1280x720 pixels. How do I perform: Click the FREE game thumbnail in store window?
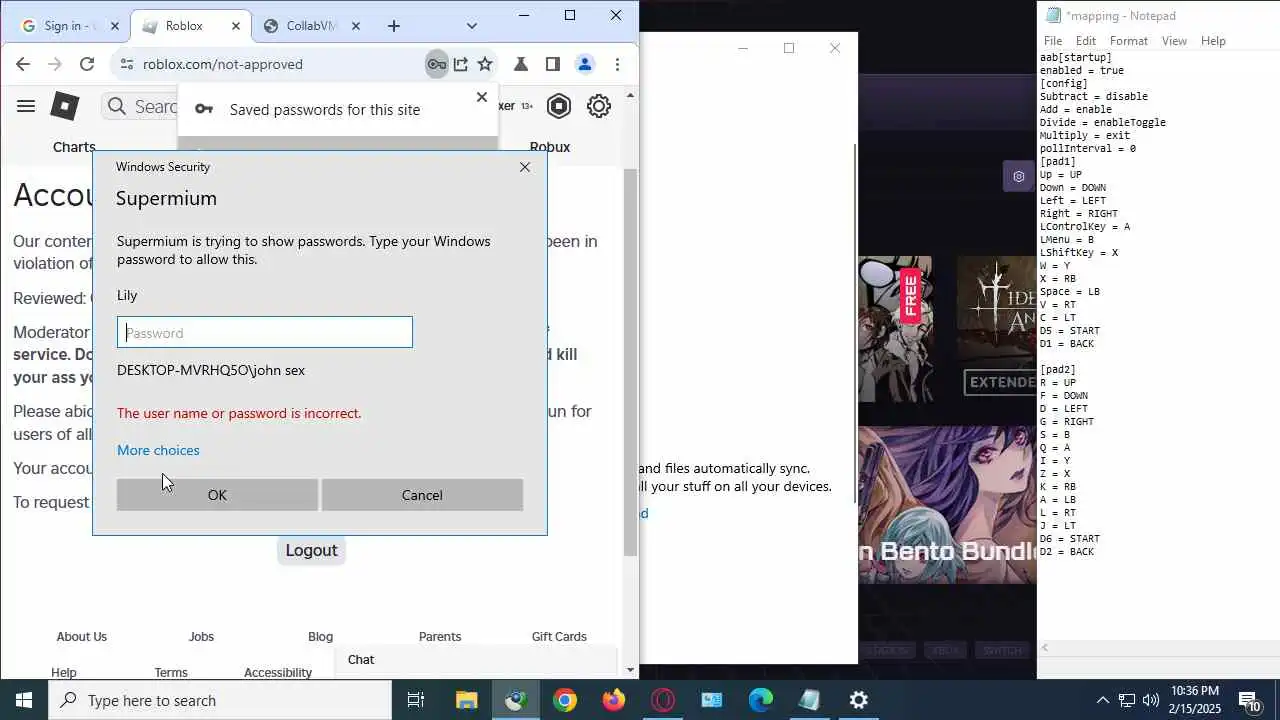(x=895, y=329)
